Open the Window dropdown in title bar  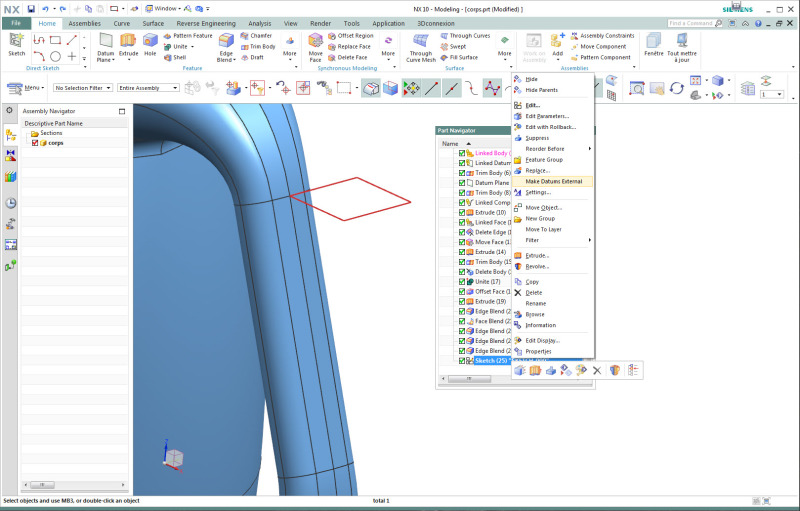tap(163, 9)
